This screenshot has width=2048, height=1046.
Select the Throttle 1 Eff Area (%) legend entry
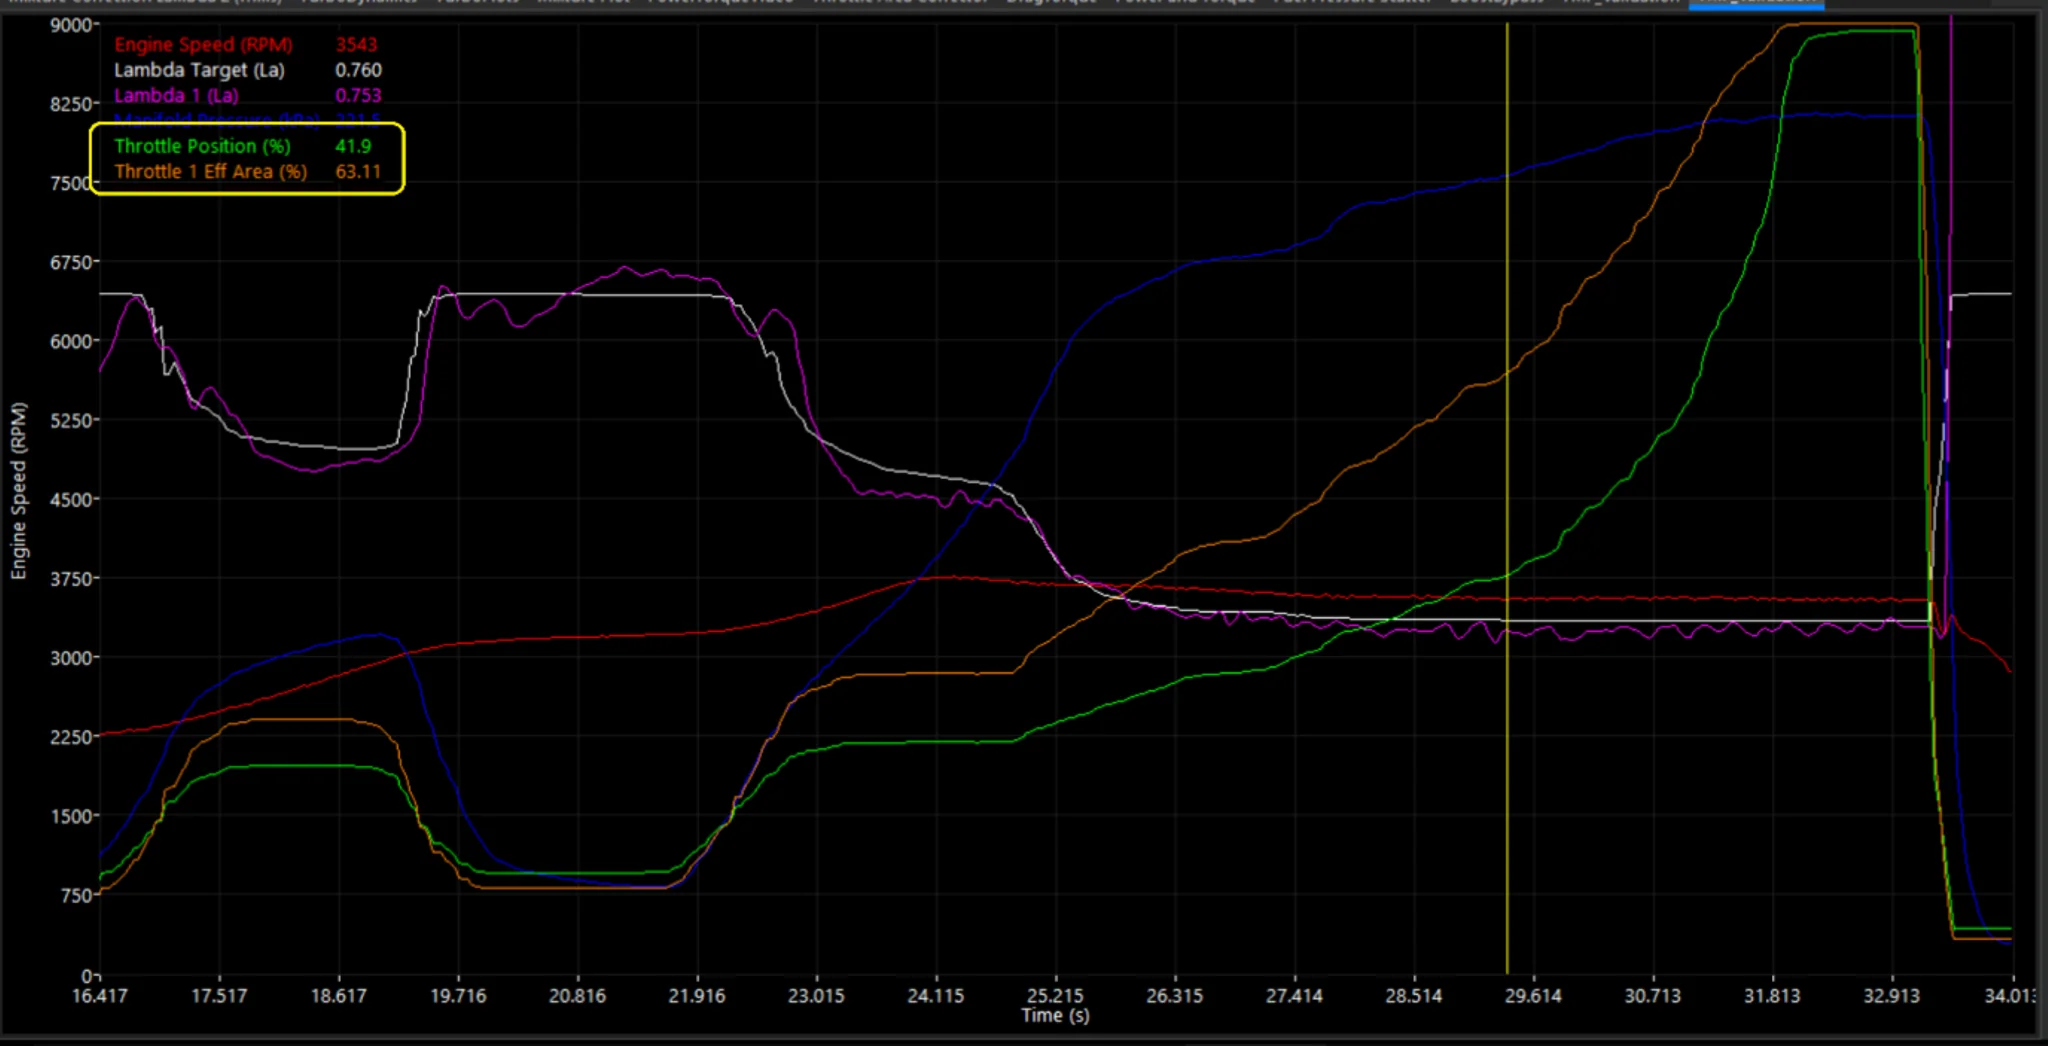(210, 171)
